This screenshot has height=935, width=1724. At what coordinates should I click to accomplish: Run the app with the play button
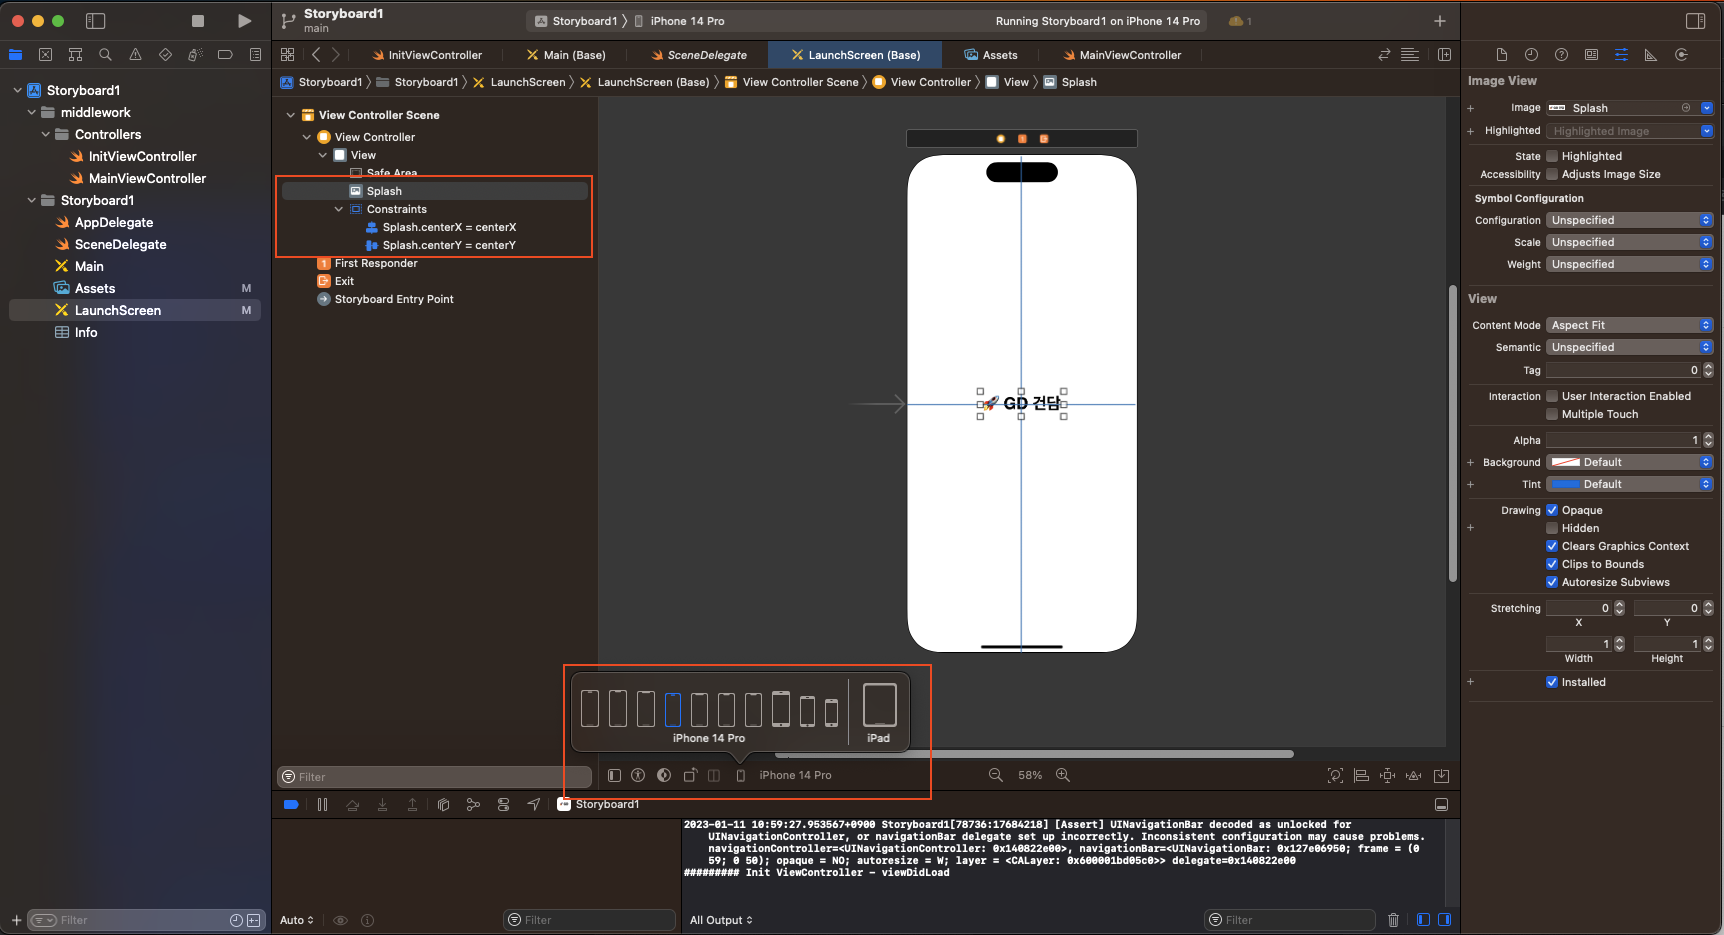tap(244, 21)
